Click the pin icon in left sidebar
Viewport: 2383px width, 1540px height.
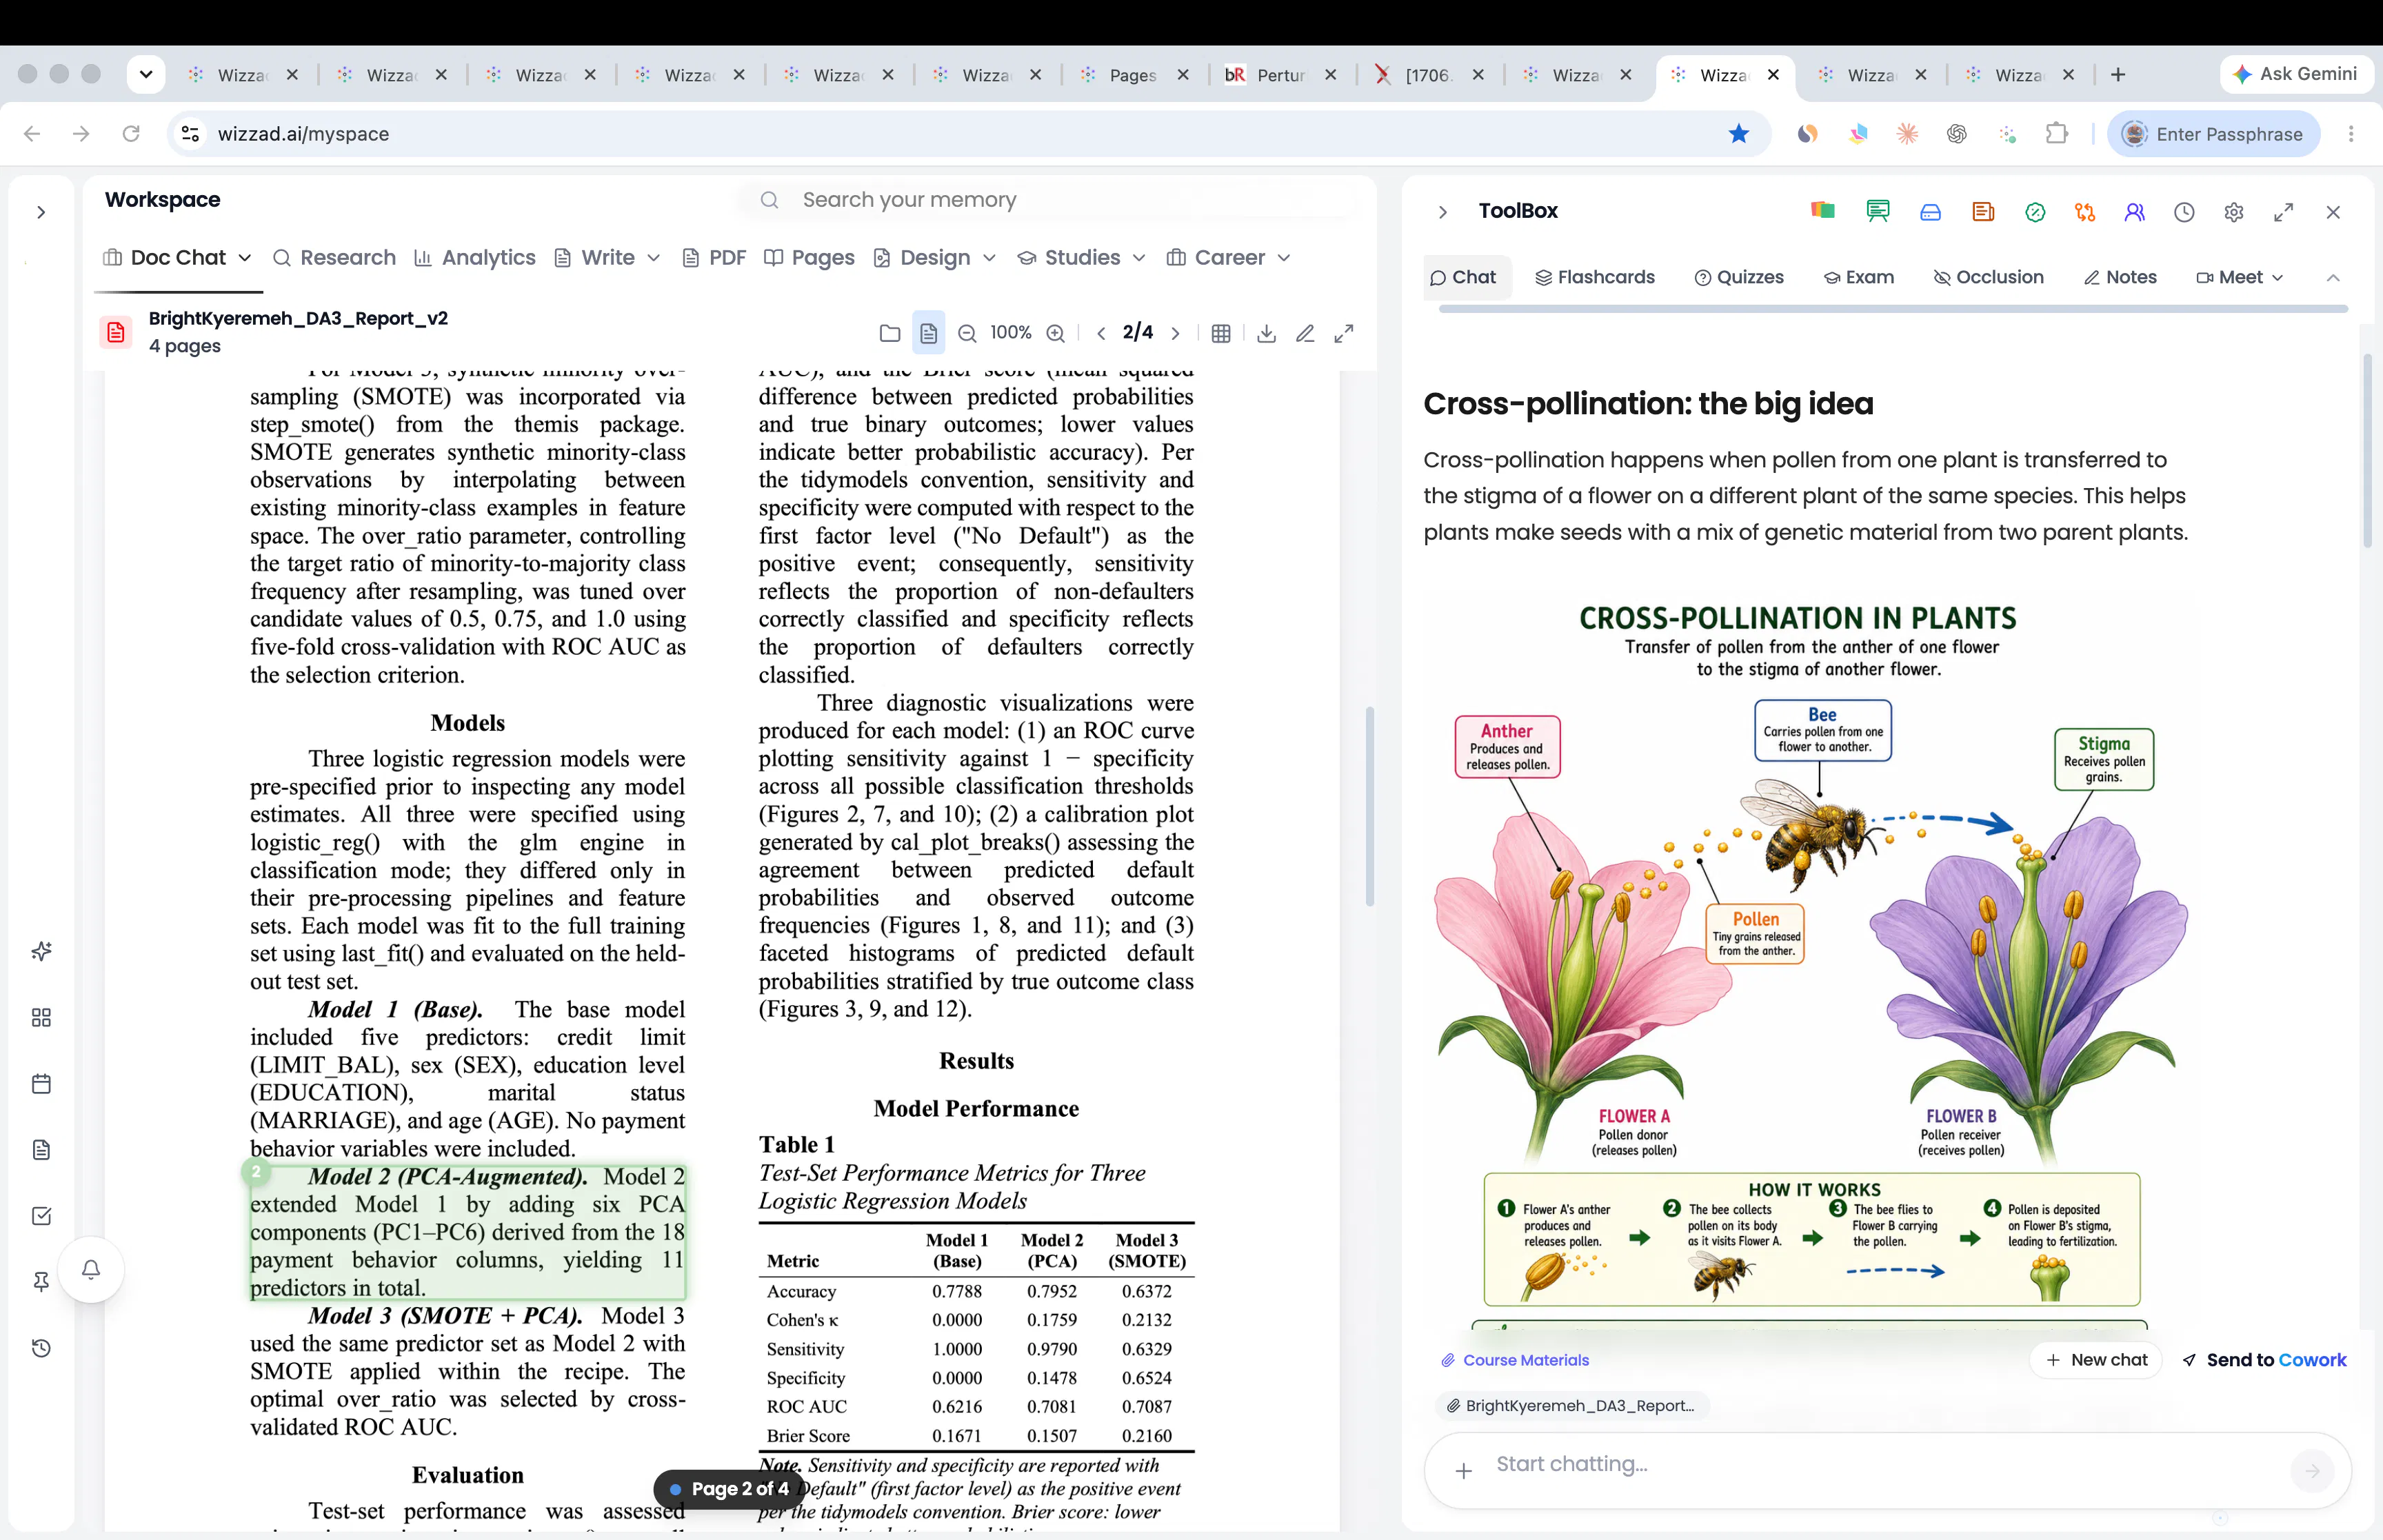tap(41, 1282)
